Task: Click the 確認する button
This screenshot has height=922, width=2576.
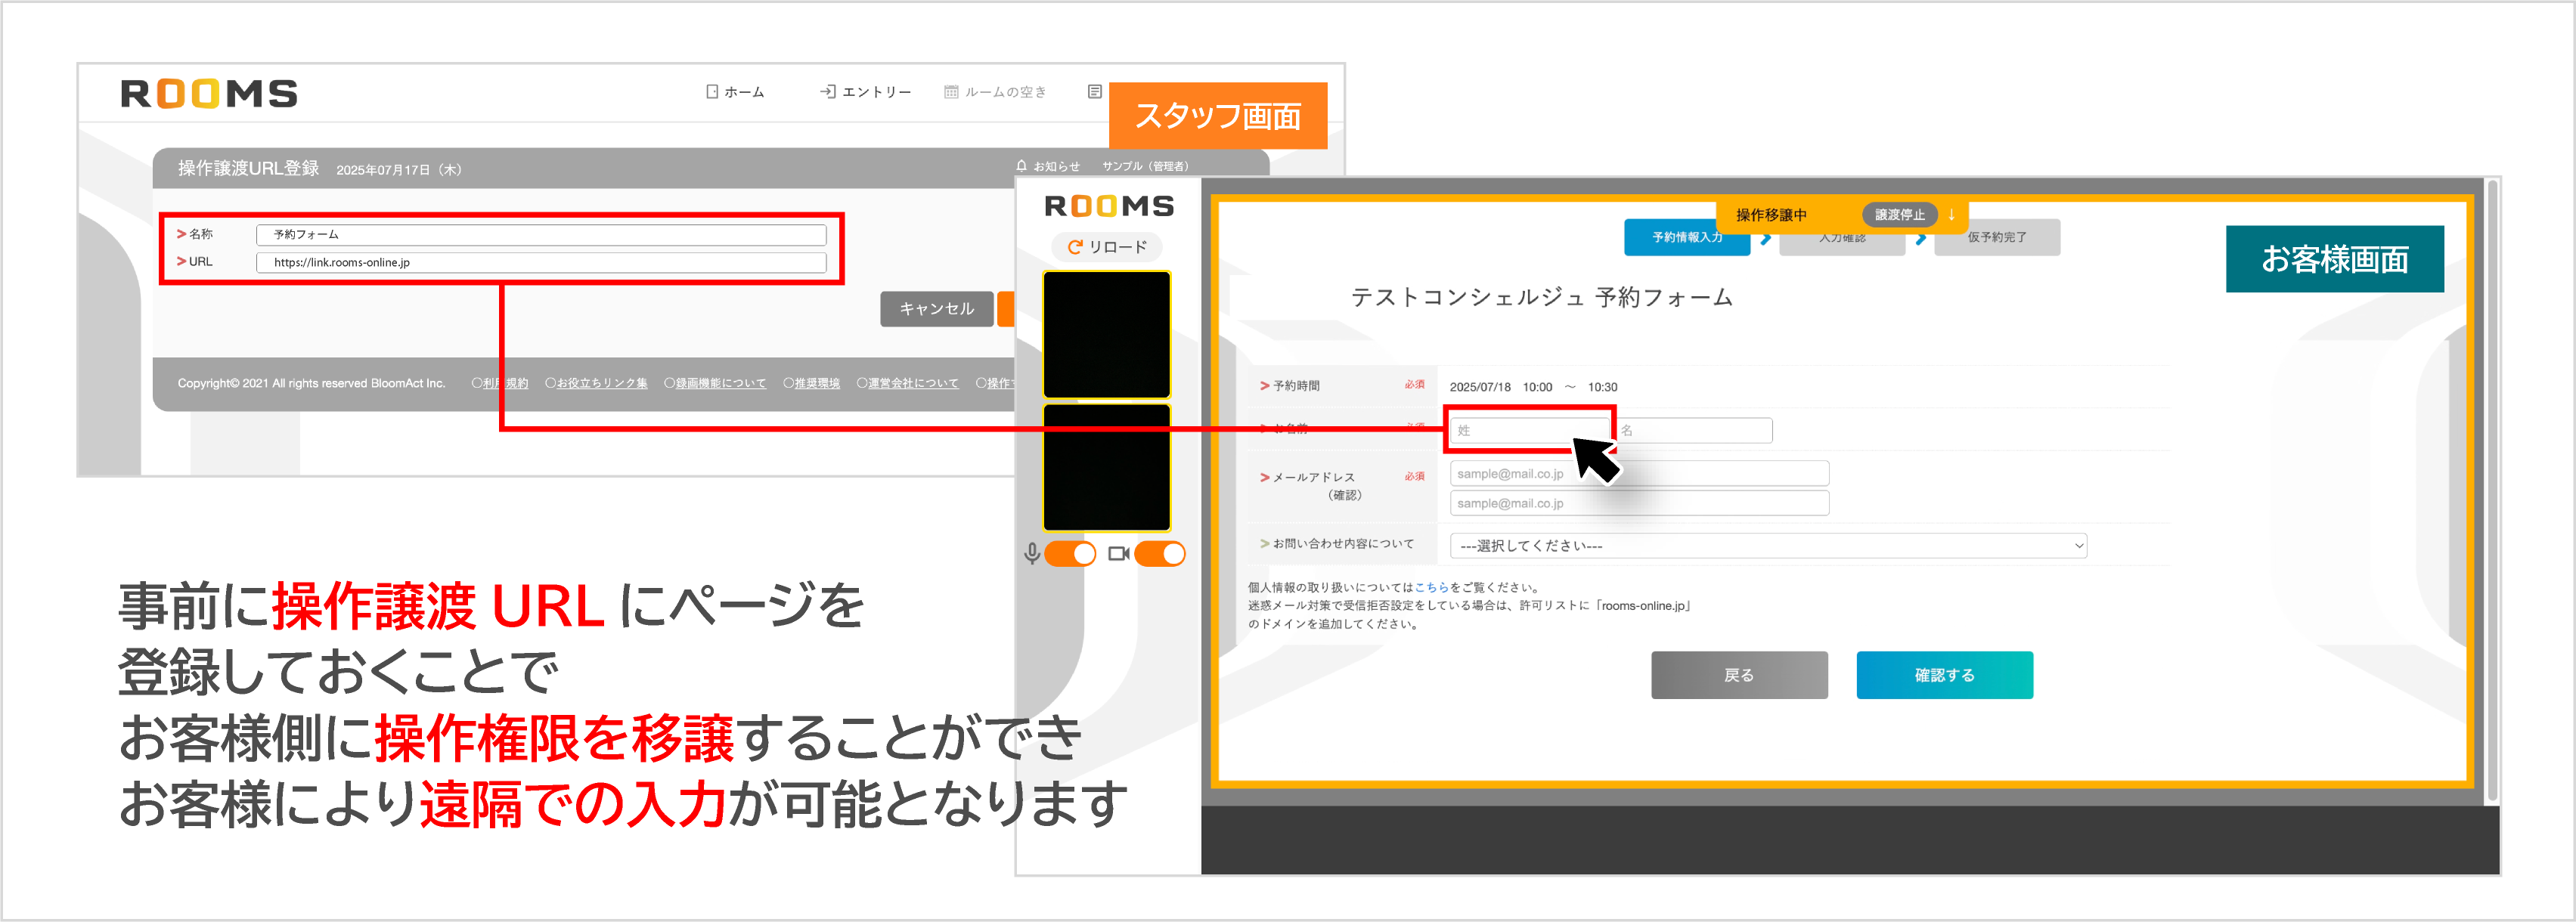Action: [x=1945, y=675]
